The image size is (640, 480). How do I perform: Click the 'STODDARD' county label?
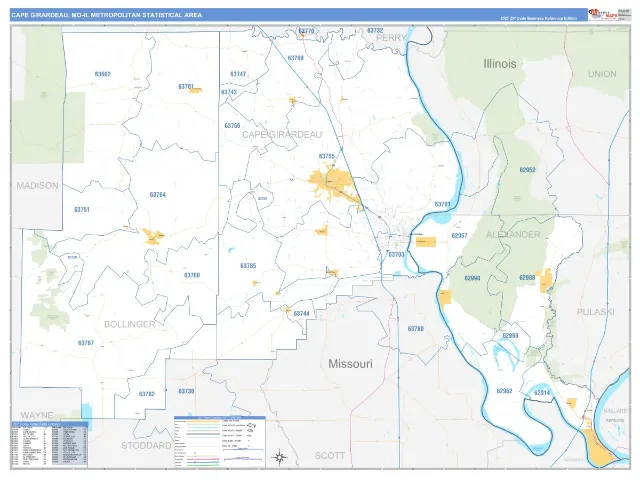146,445
